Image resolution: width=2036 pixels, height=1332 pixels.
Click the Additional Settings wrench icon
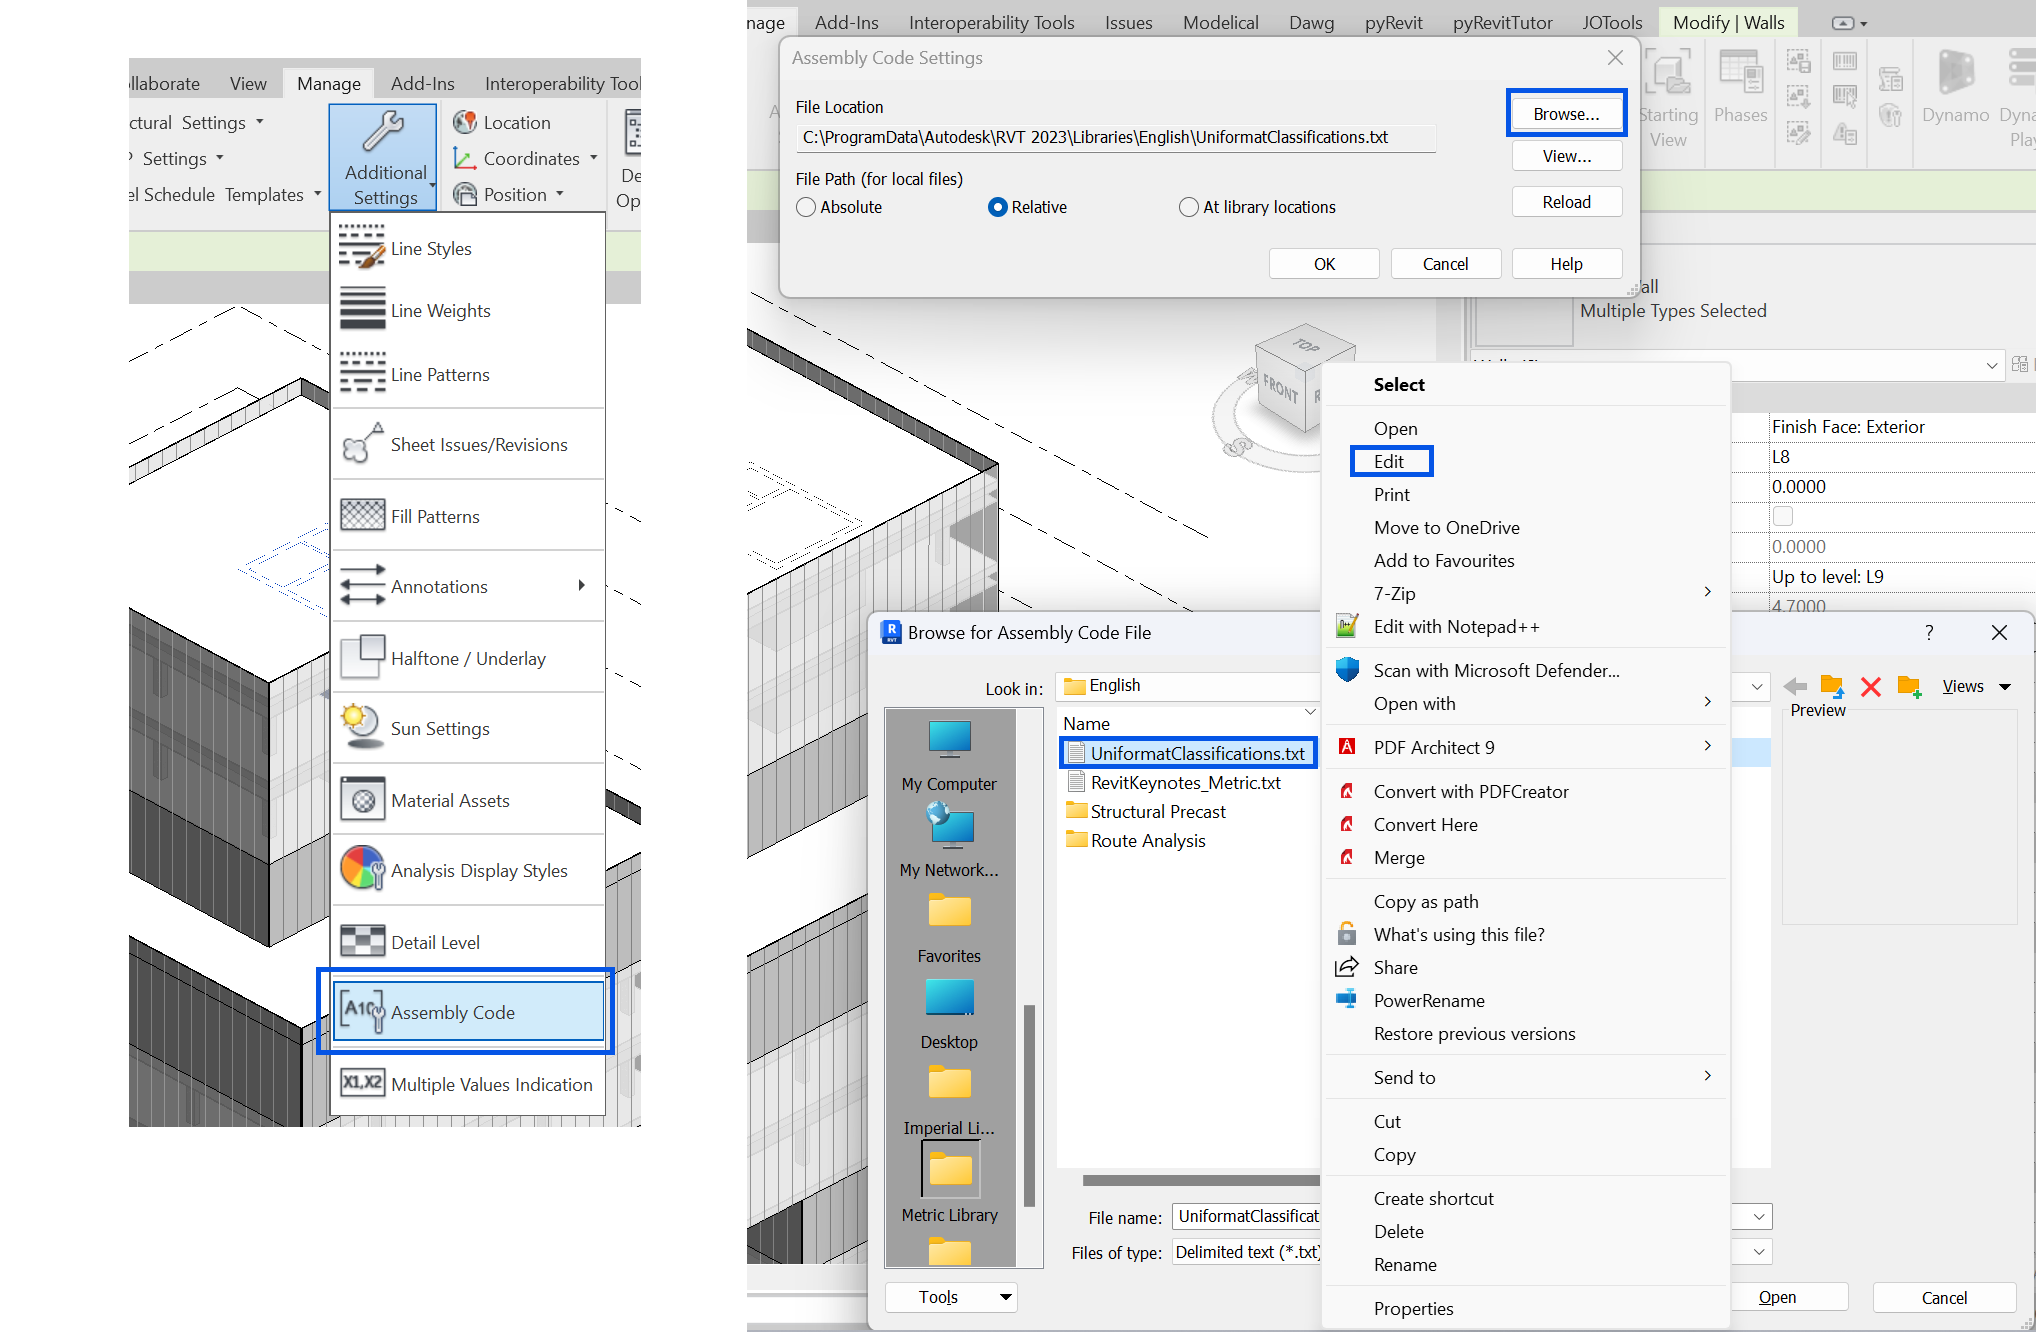(x=383, y=133)
